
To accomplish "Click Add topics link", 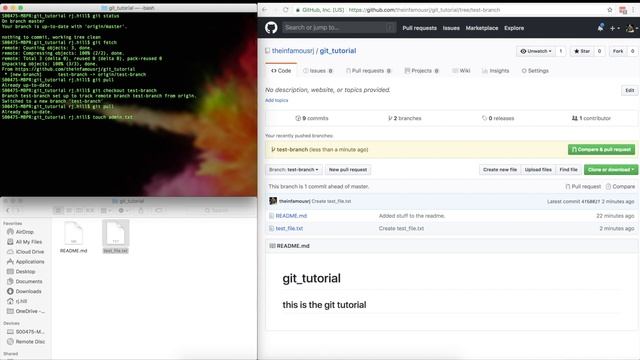I will [x=276, y=100].
